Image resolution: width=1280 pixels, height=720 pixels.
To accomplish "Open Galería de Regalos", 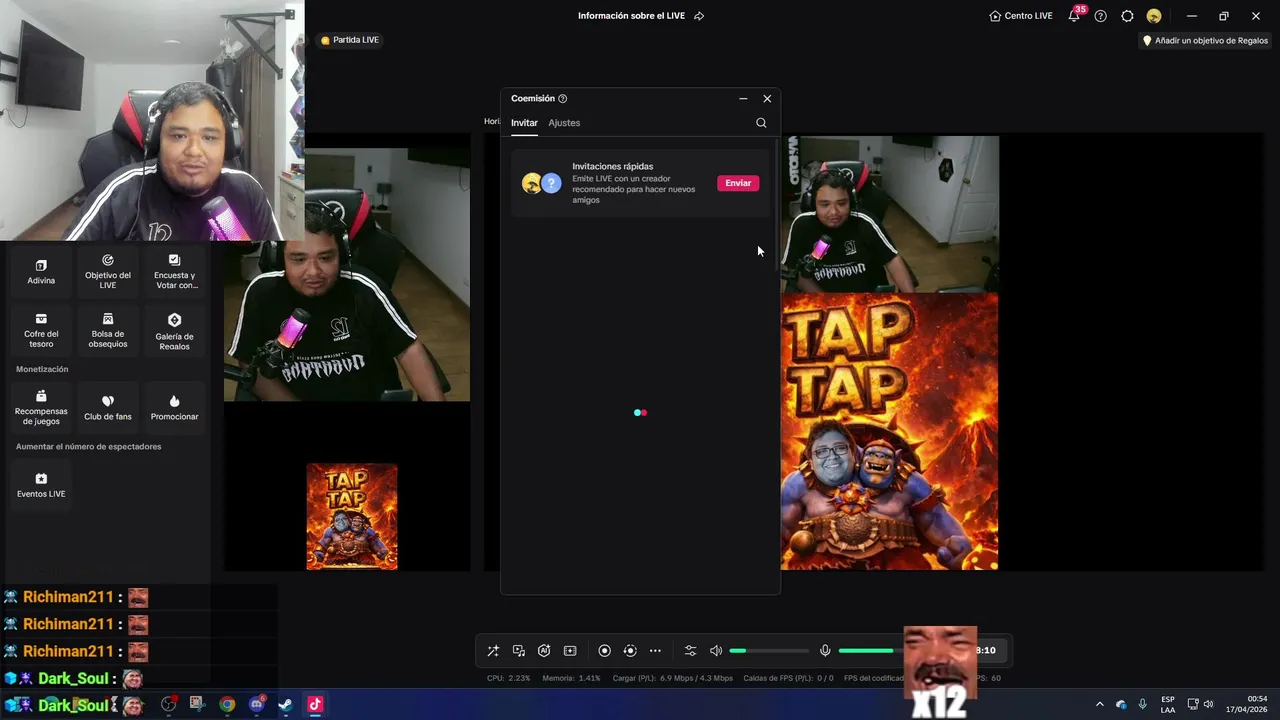I will pos(174,330).
